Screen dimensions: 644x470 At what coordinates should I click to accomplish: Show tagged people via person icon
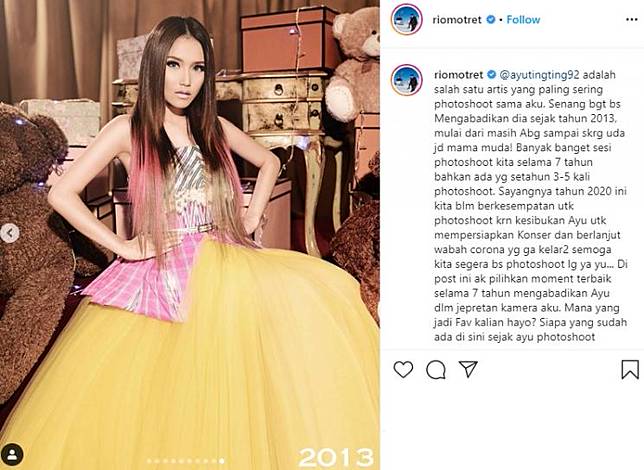coord(12,454)
